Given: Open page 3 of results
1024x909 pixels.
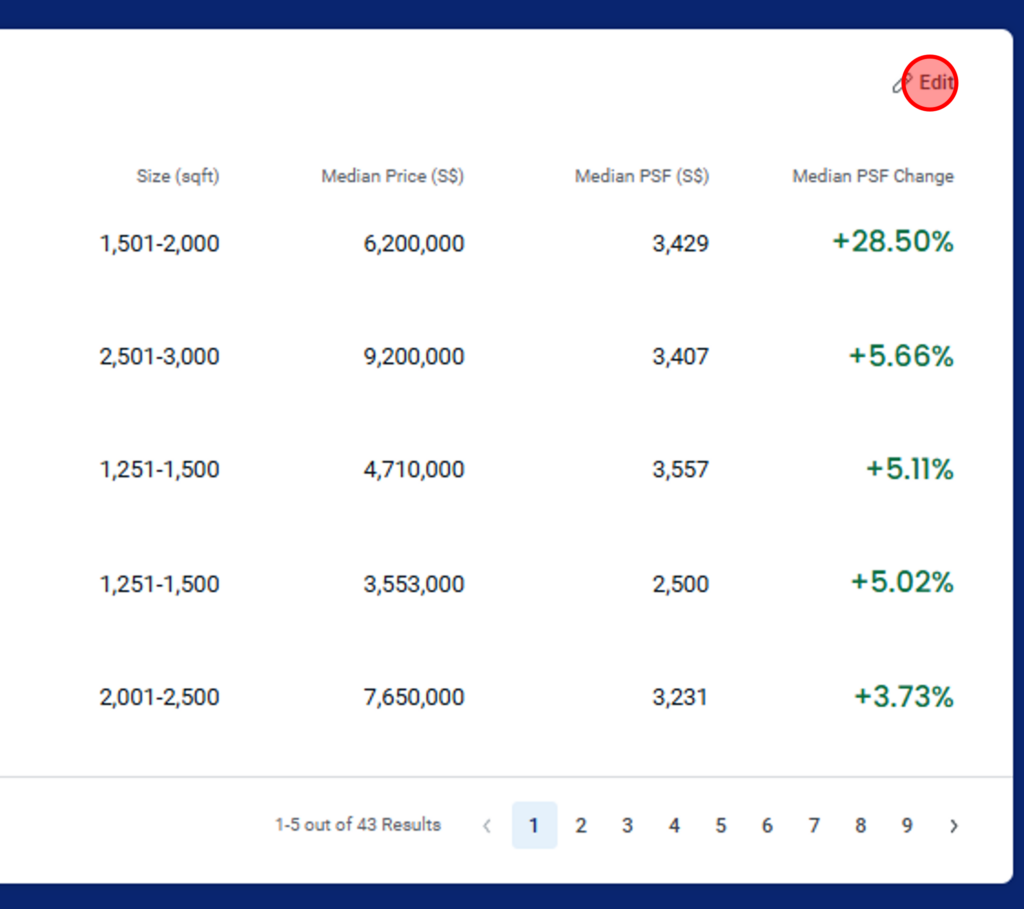Looking at the screenshot, I should coord(627,826).
